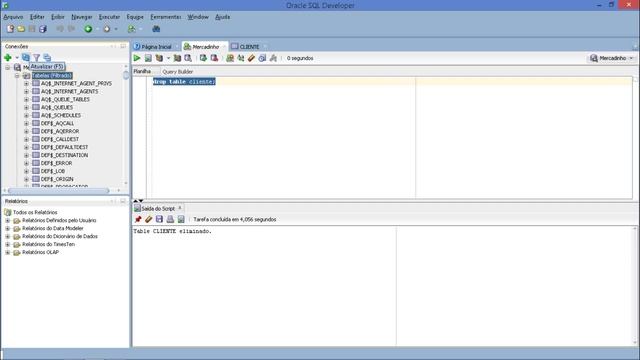Click the green Run Statement play icon

[x=137, y=58]
